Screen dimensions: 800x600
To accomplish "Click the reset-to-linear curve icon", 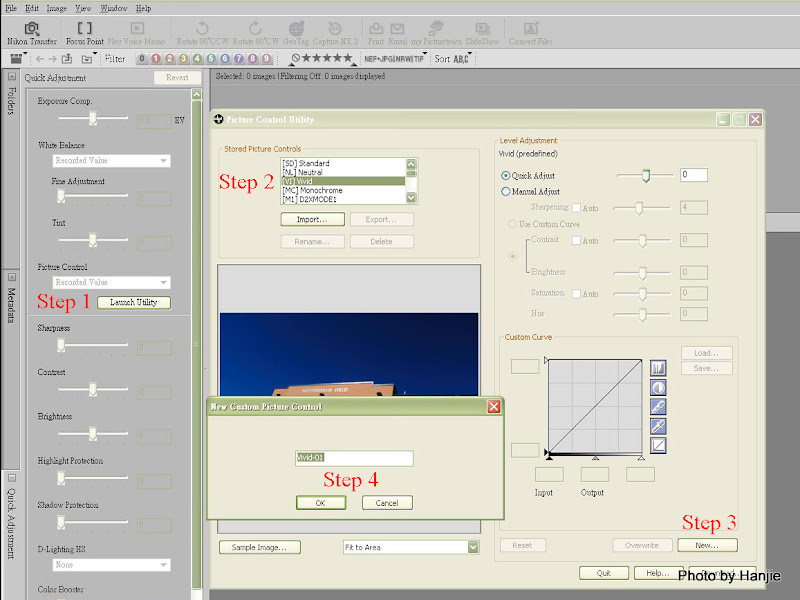I will (658, 445).
